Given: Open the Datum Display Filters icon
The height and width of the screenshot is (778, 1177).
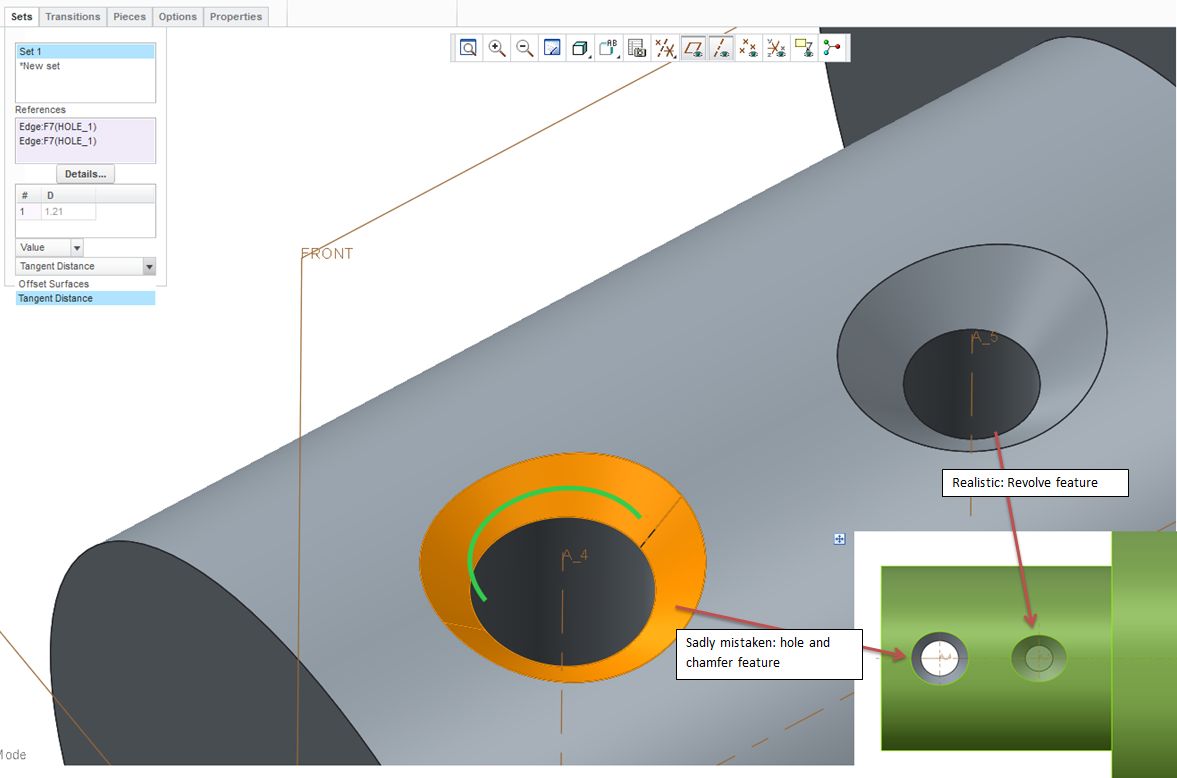Looking at the screenshot, I should pos(664,48).
